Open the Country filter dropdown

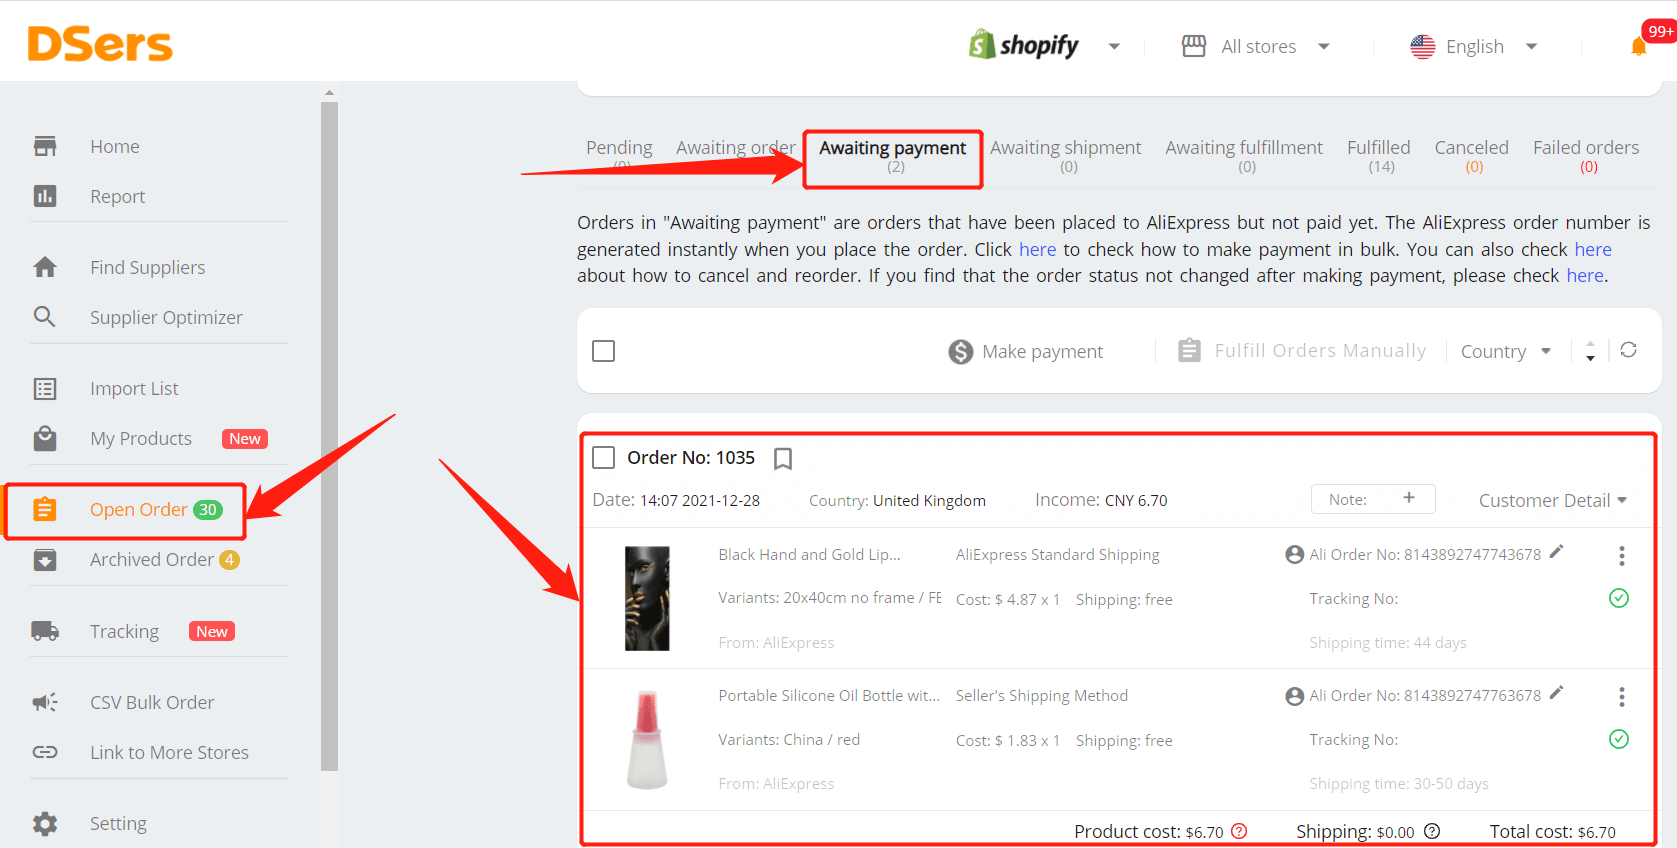click(x=1506, y=351)
